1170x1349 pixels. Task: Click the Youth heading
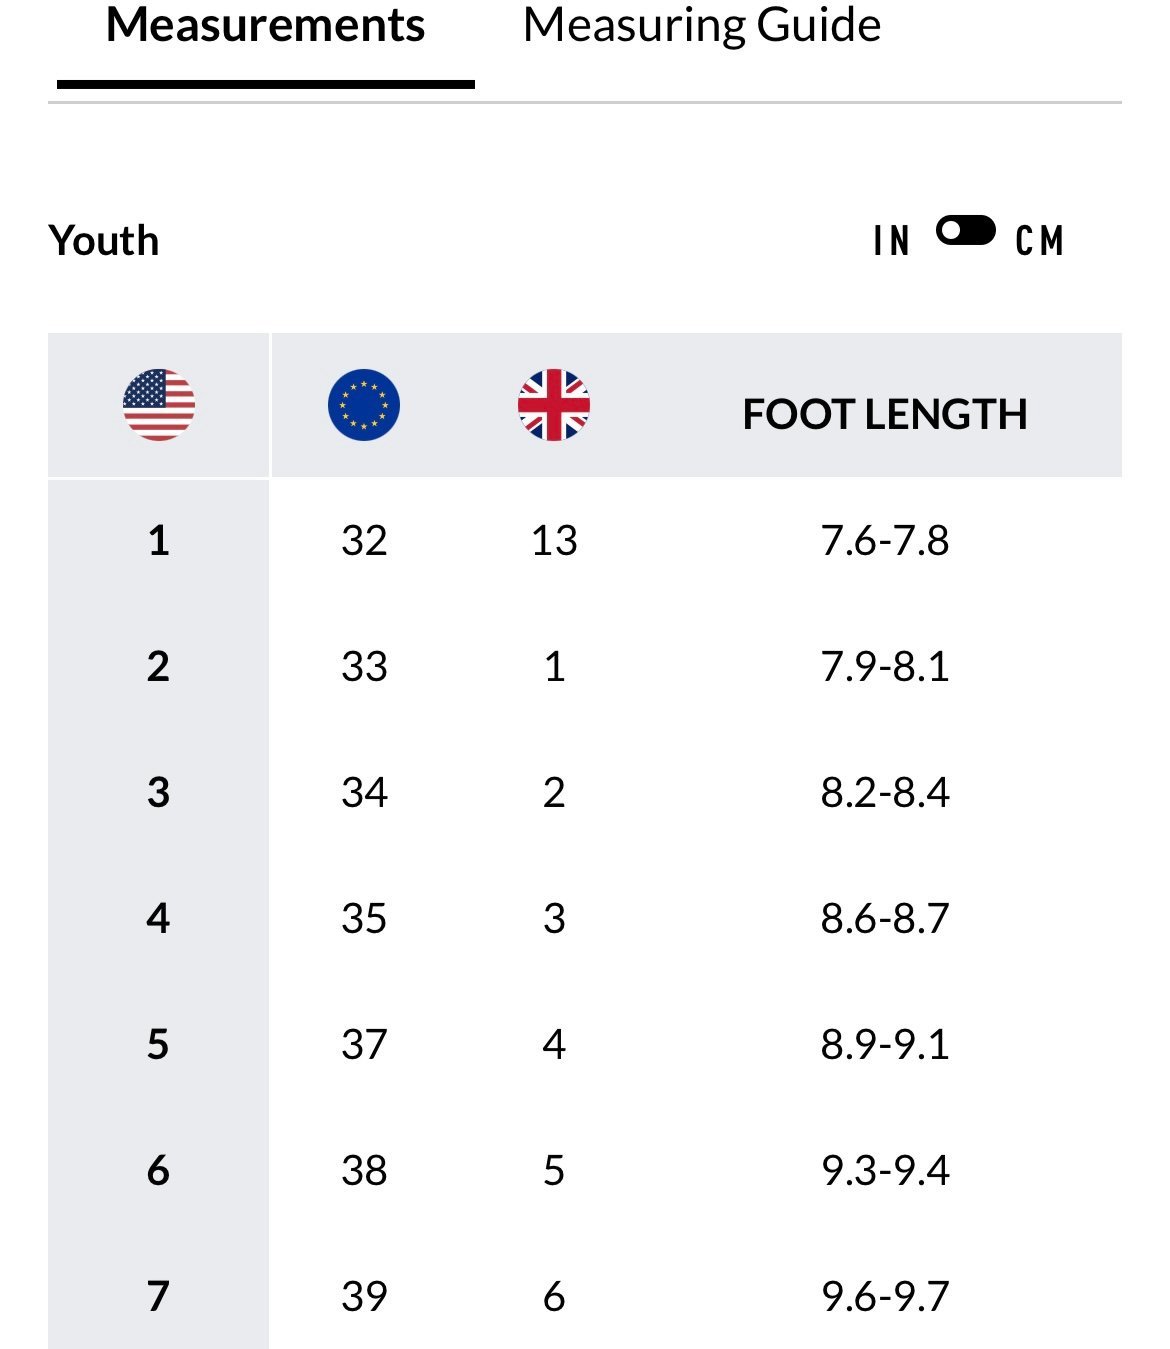(x=104, y=241)
